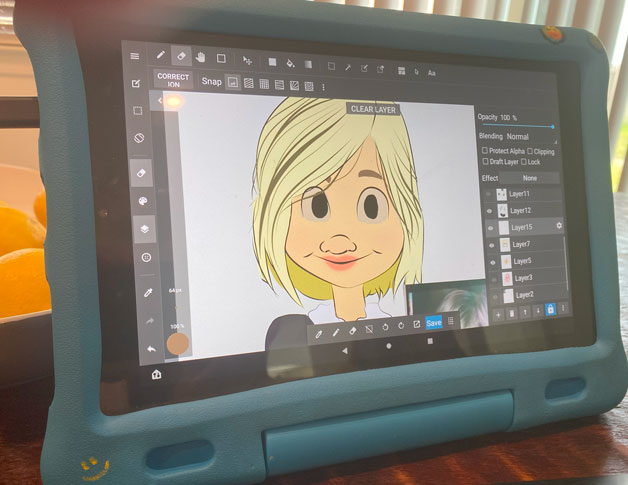Select the Eraser tool in top toolbar

tap(181, 56)
